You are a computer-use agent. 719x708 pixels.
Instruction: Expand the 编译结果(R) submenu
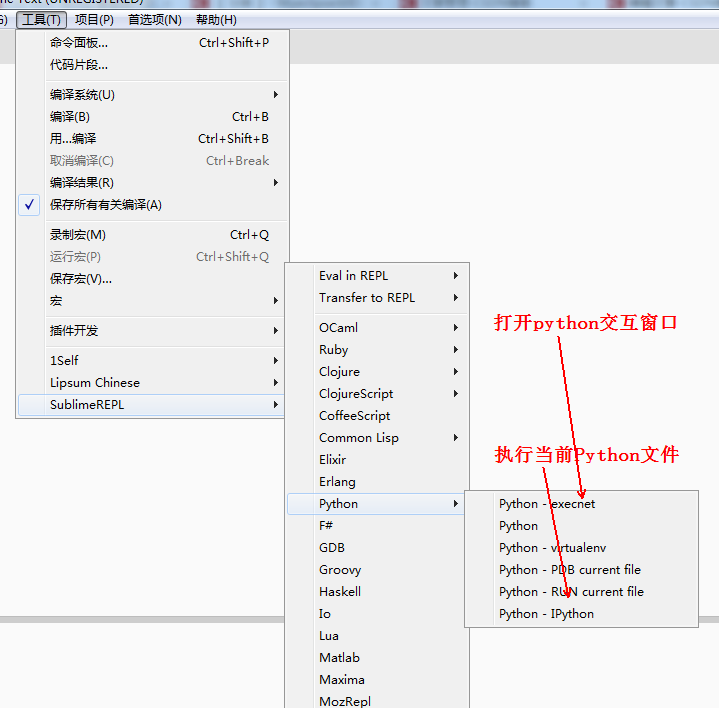(153, 183)
